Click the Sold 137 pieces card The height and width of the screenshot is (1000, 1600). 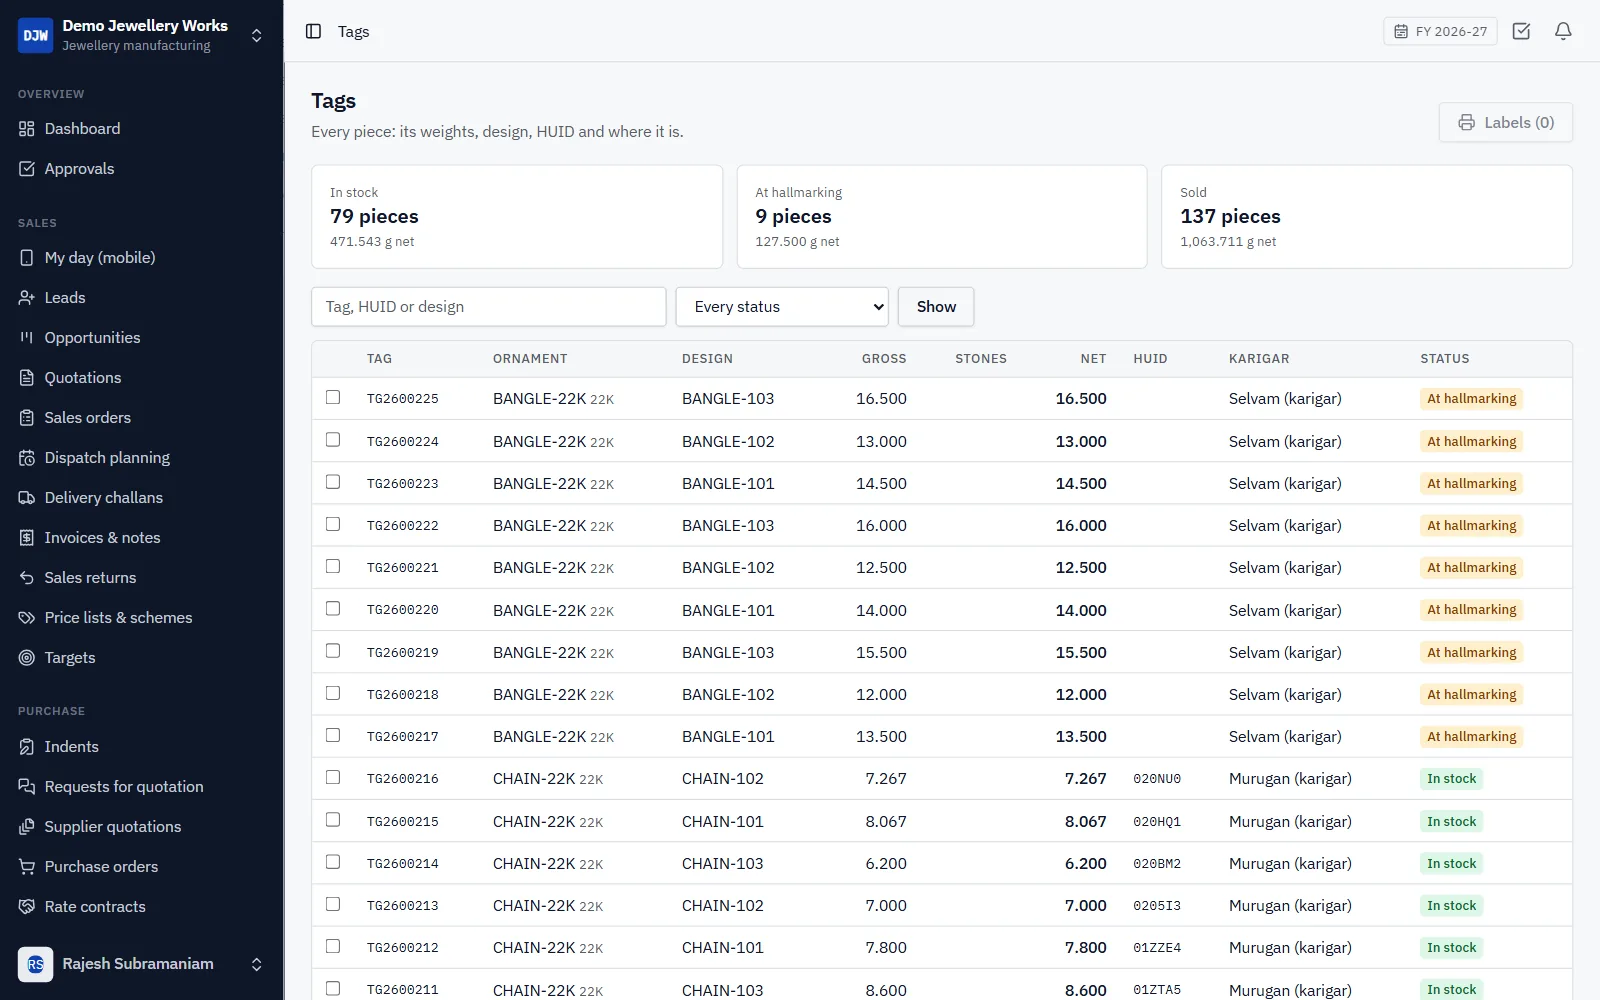[1366, 217]
